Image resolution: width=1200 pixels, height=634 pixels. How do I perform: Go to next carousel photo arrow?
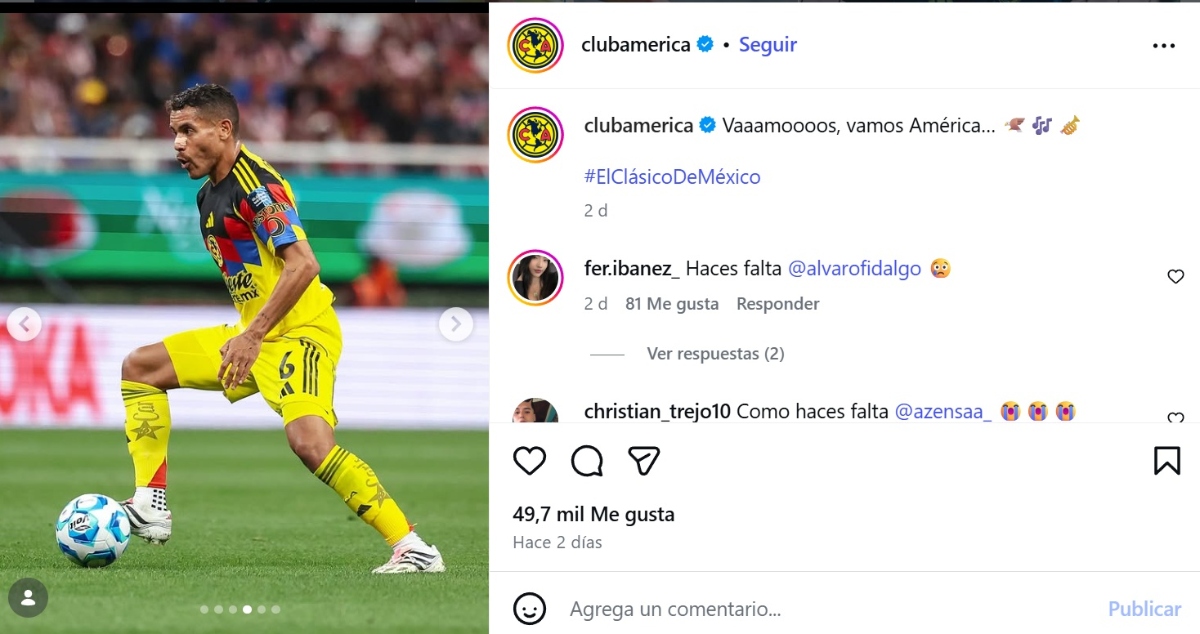[x=456, y=324]
